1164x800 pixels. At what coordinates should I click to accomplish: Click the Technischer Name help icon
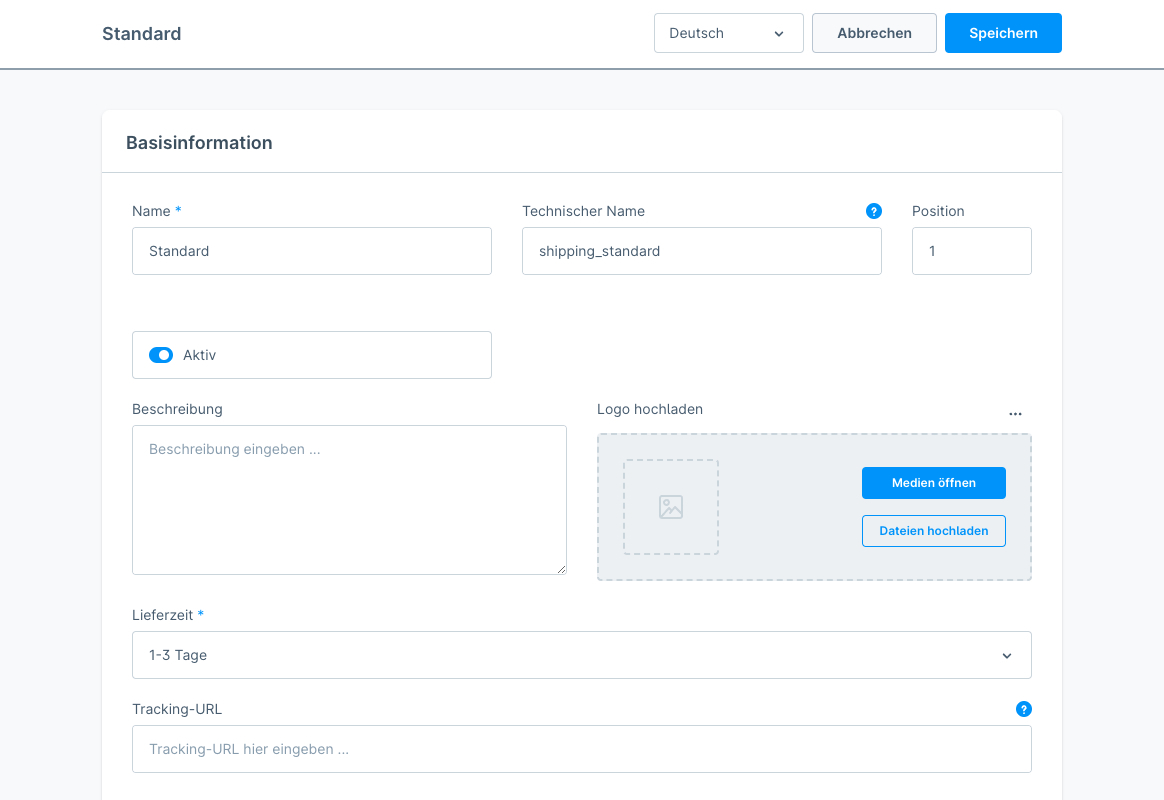pyautogui.click(x=874, y=211)
